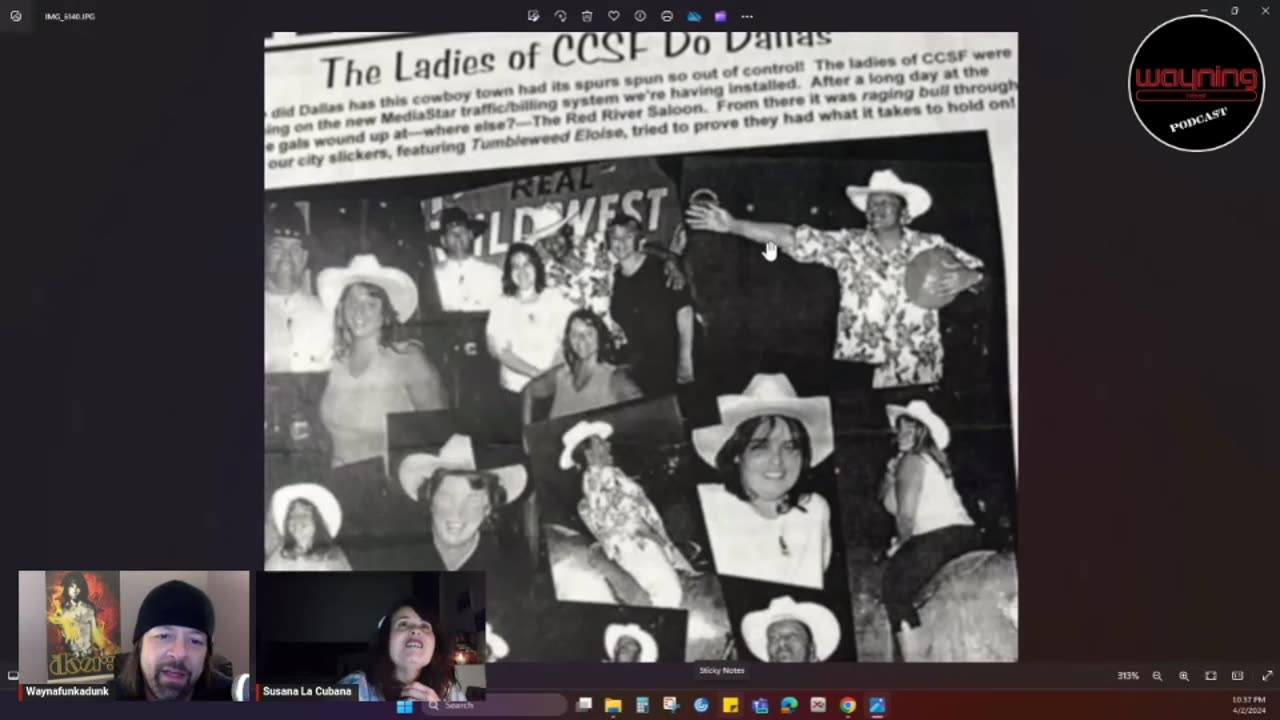The height and width of the screenshot is (720, 1280).
Task: Delete the photo with the trash icon
Action: click(587, 16)
